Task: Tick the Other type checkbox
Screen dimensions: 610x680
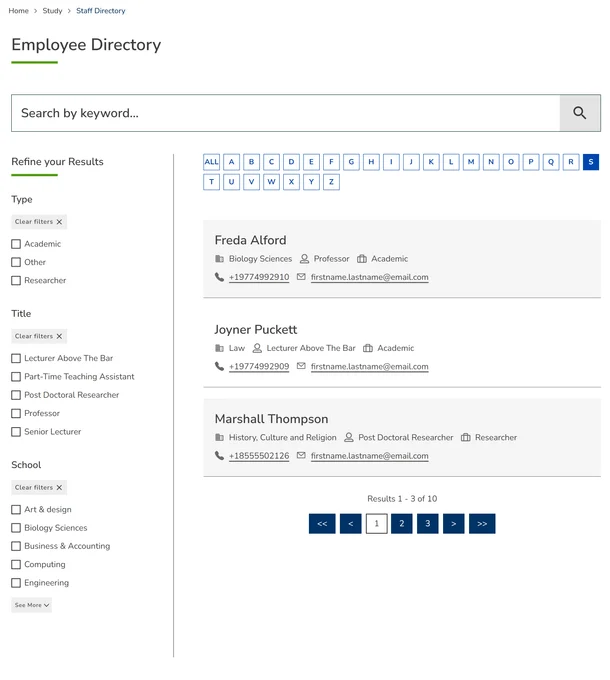Action: pyautogui.click(x=16, y=262)
